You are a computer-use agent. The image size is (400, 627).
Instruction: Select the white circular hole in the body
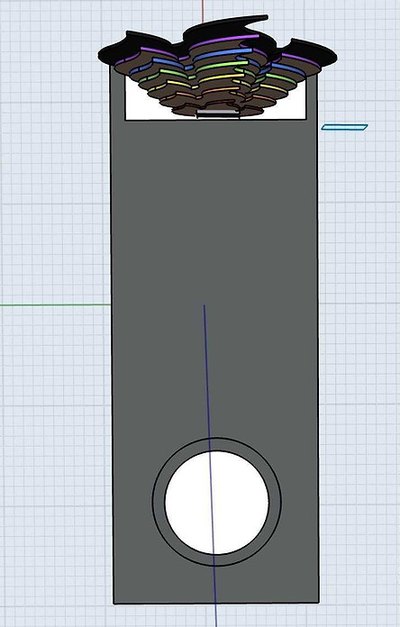point(216,503)
